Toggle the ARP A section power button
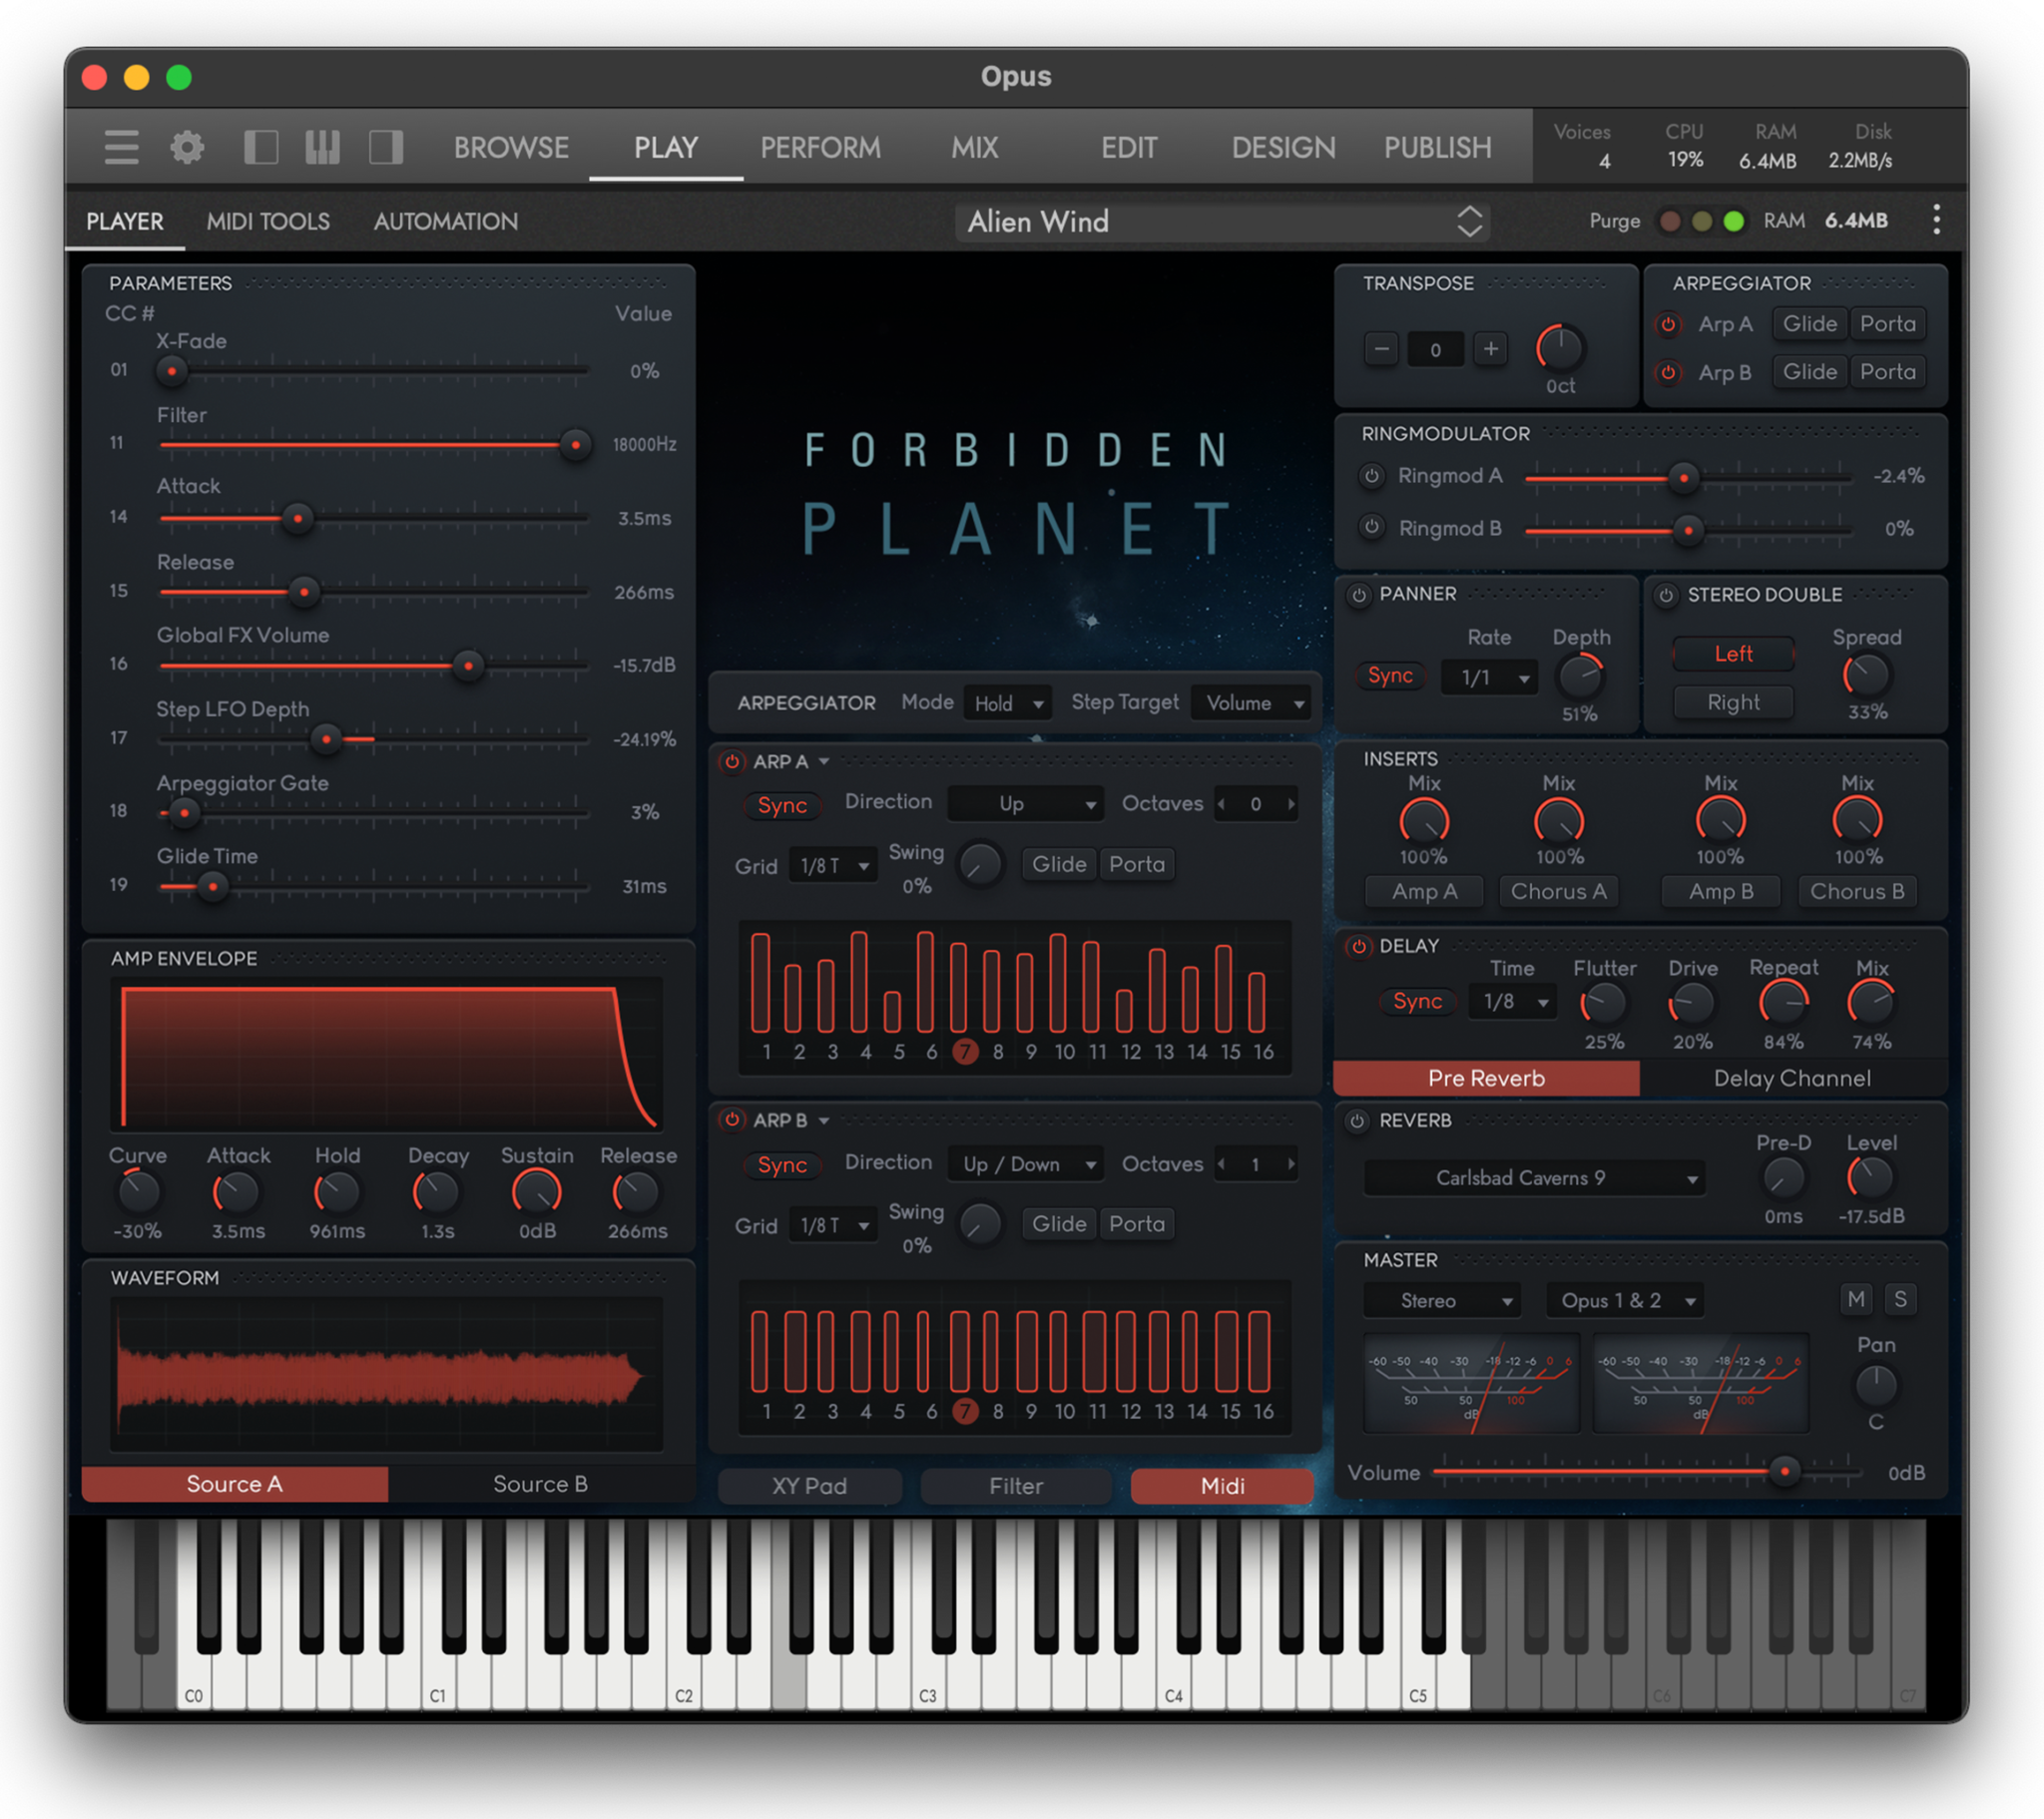This screenshot has width=2044, height=1819. (x=732, y=762)
